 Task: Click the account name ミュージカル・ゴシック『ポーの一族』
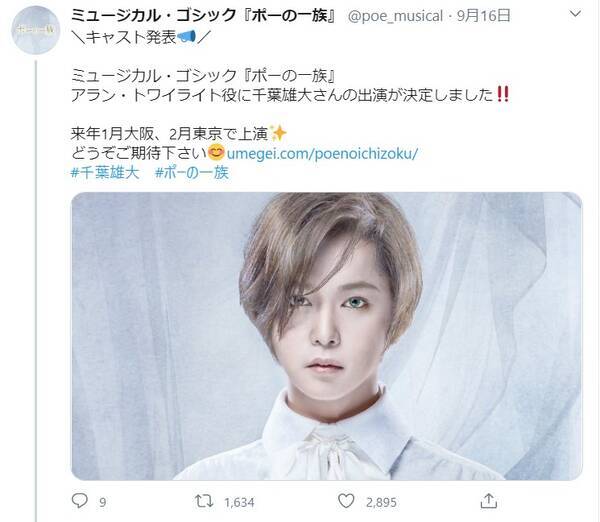(204, 16)
